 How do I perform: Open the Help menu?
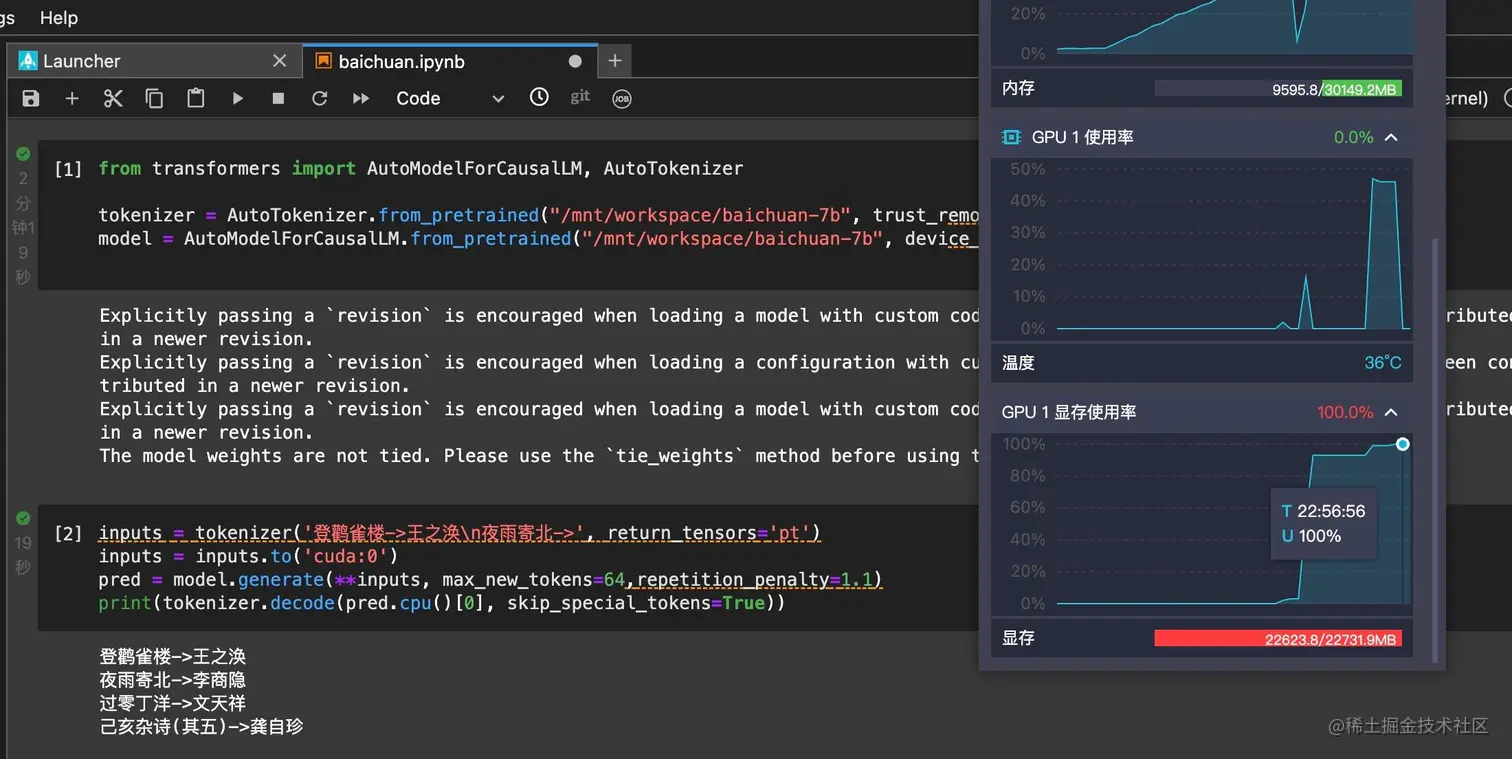(59, 18)
